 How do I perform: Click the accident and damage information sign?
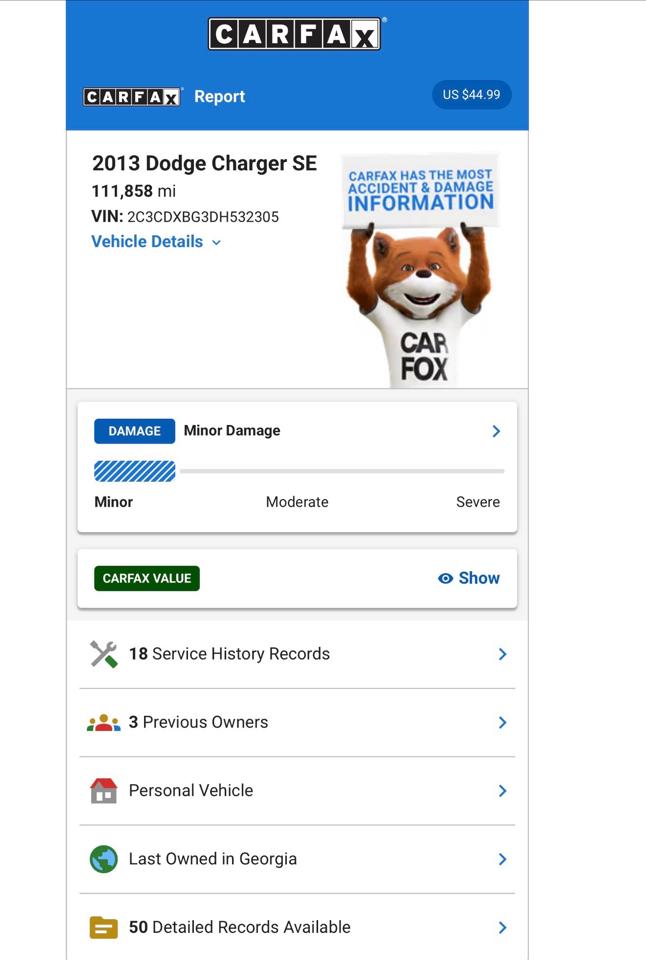pos(421,191)
